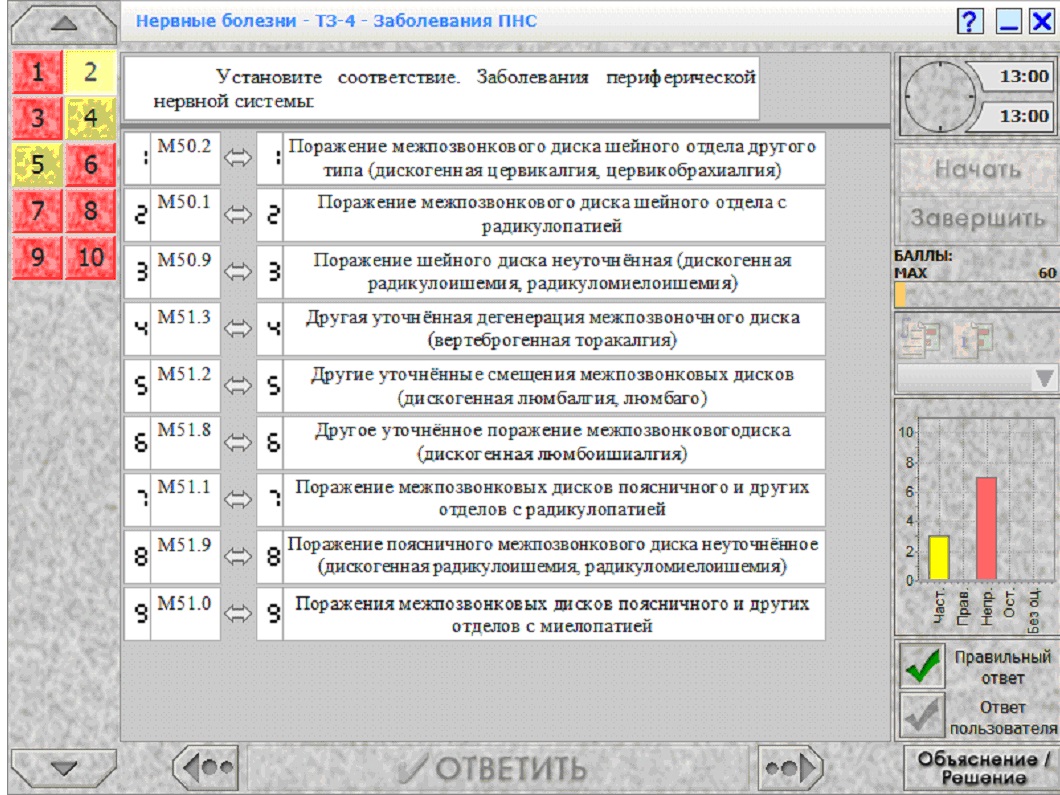This screenshot has height=795, width=1060.
Task: Click the 'Завершить' button
Action: 978,218
